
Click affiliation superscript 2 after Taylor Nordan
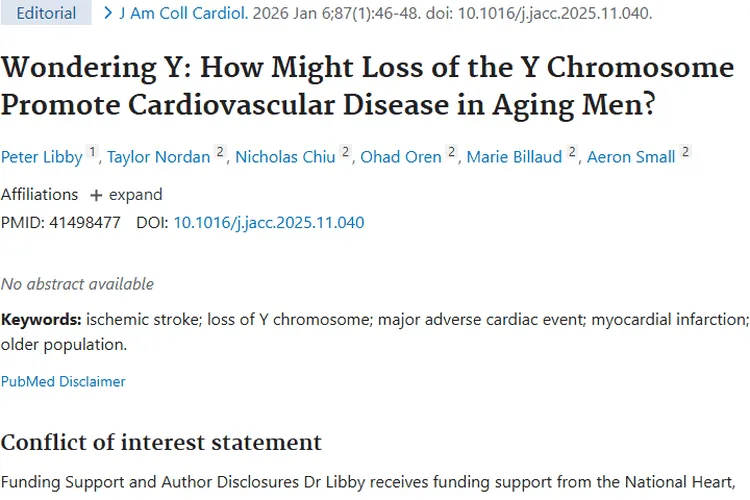point(221,152)
